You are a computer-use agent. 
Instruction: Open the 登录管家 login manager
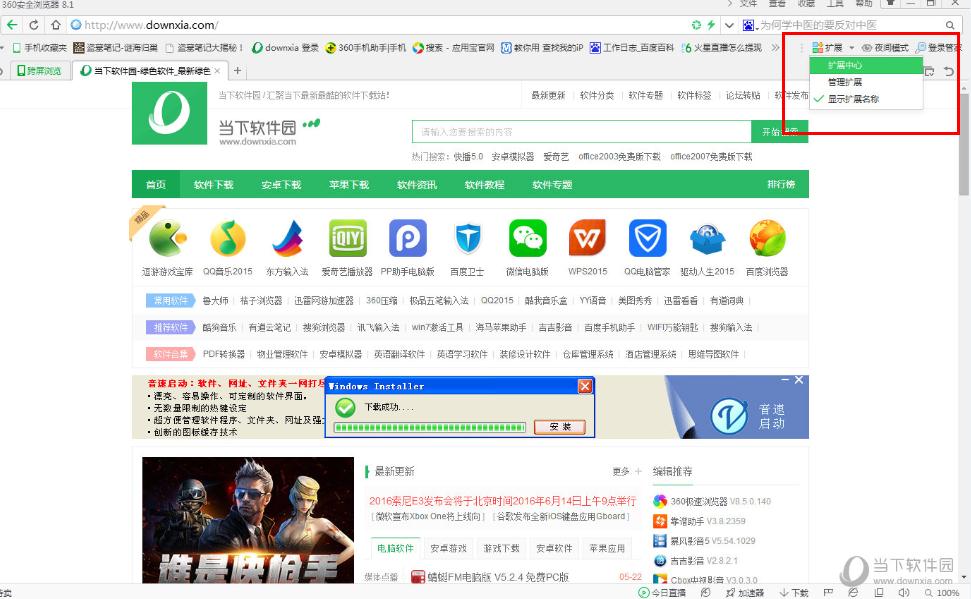(x=945, y=47)
